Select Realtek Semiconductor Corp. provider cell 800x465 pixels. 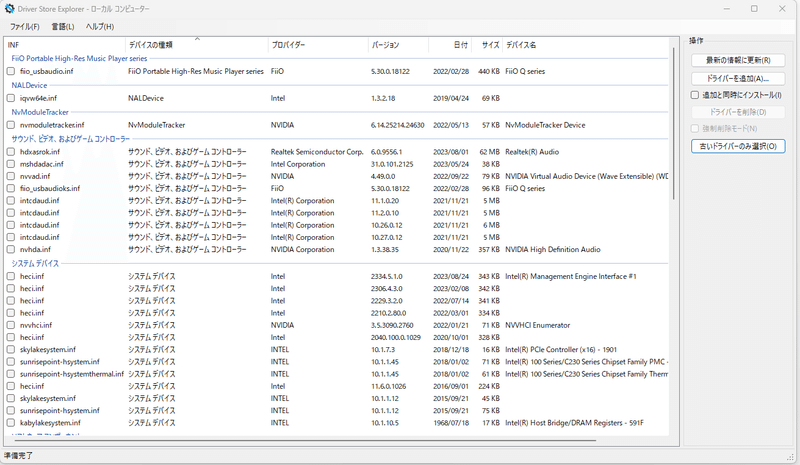click(x=317, y=152)
